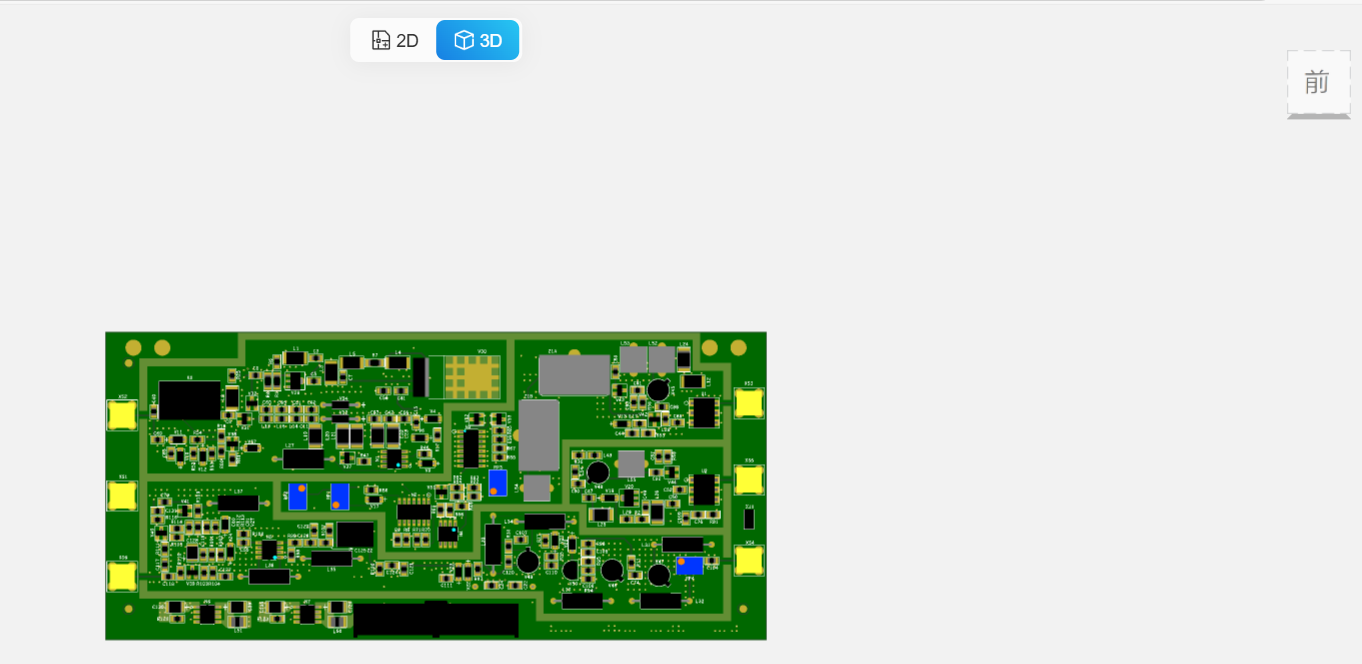Select the wide gray Z1A module

[574, 375]
